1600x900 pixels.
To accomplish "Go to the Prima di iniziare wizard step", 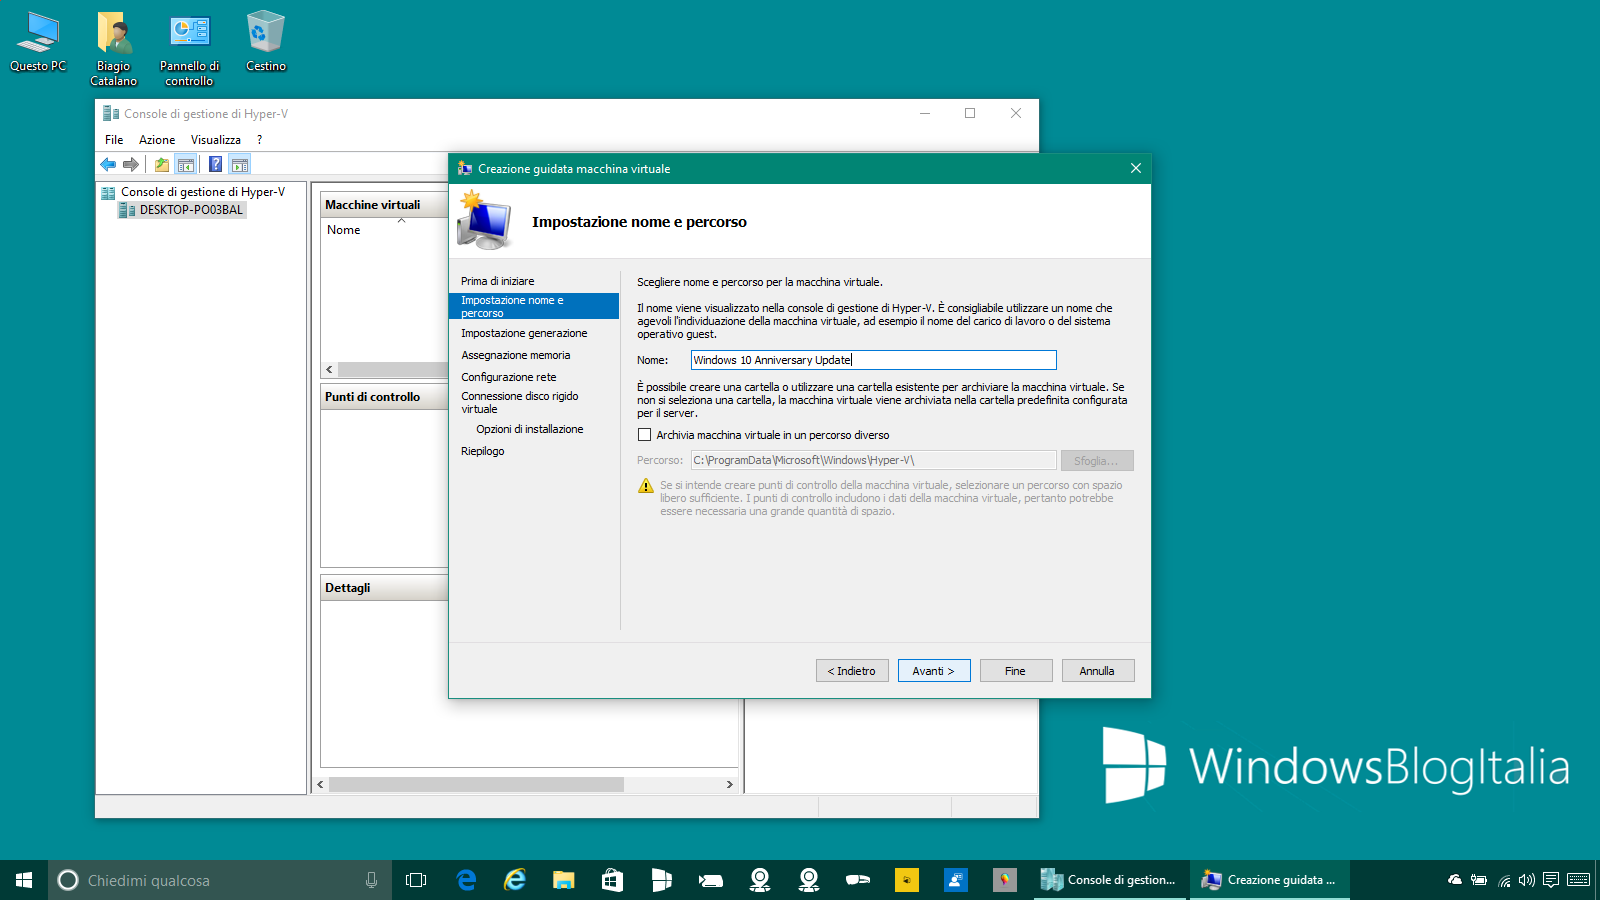I will tap(498, 281).
